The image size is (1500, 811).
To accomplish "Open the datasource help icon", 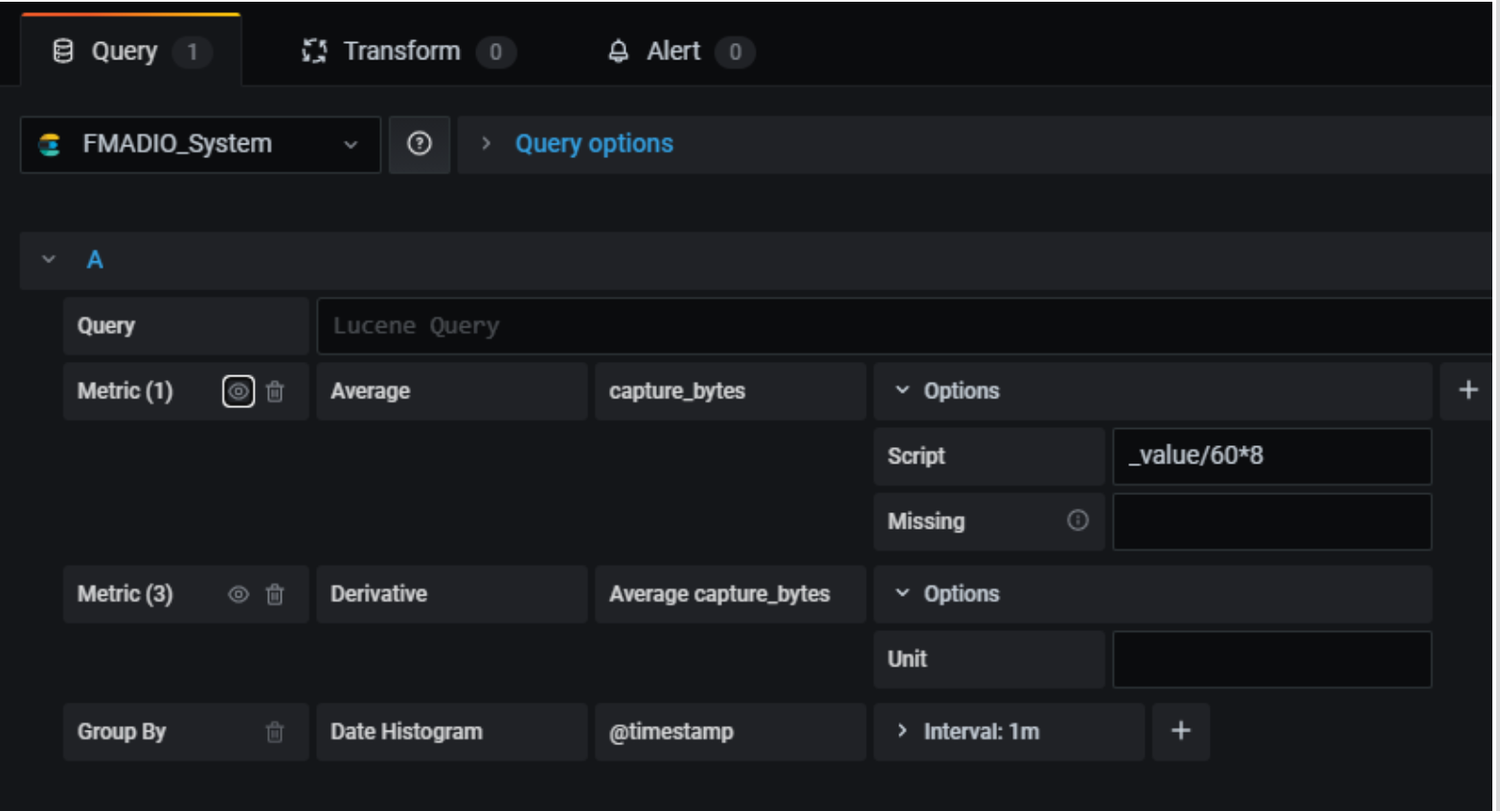I will 419,144.
